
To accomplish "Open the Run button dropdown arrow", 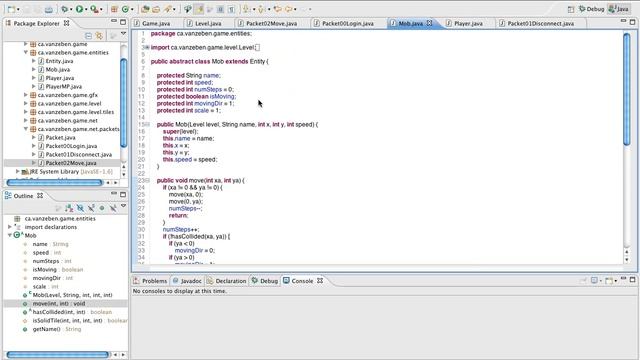I will [x=86, y=9].
